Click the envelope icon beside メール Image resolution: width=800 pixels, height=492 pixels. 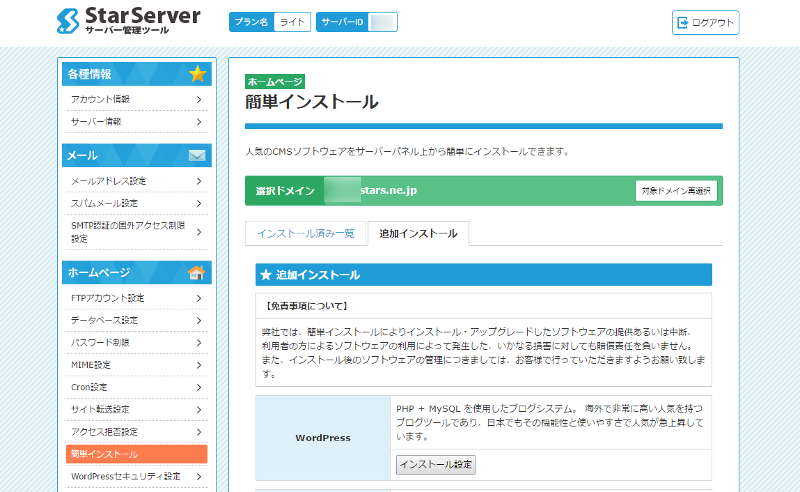pos(197,156)
